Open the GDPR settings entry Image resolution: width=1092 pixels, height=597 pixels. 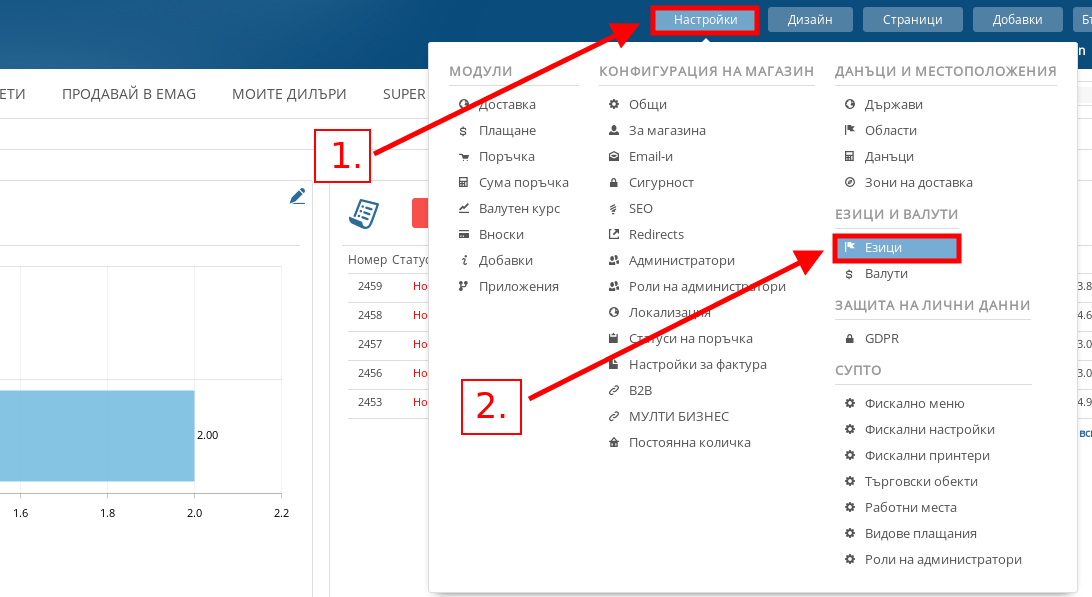click(881, 339)
